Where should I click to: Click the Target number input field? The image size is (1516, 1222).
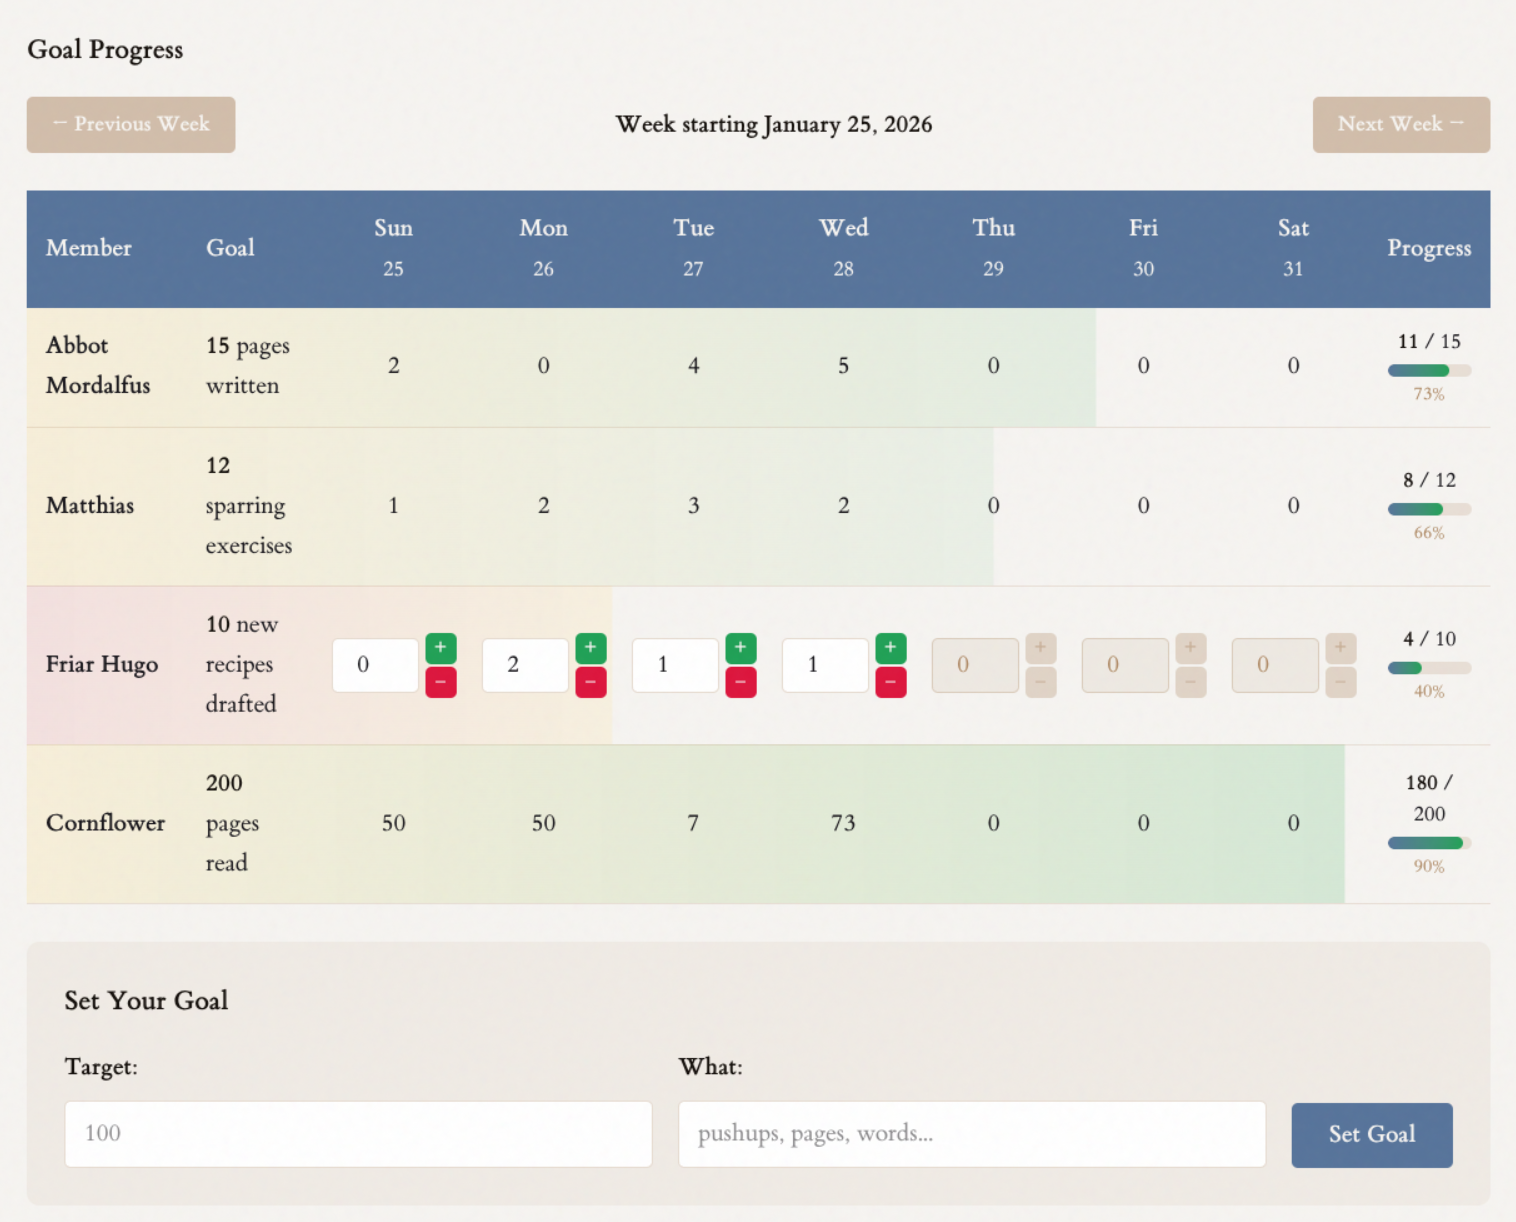(x=358, y=1134)
